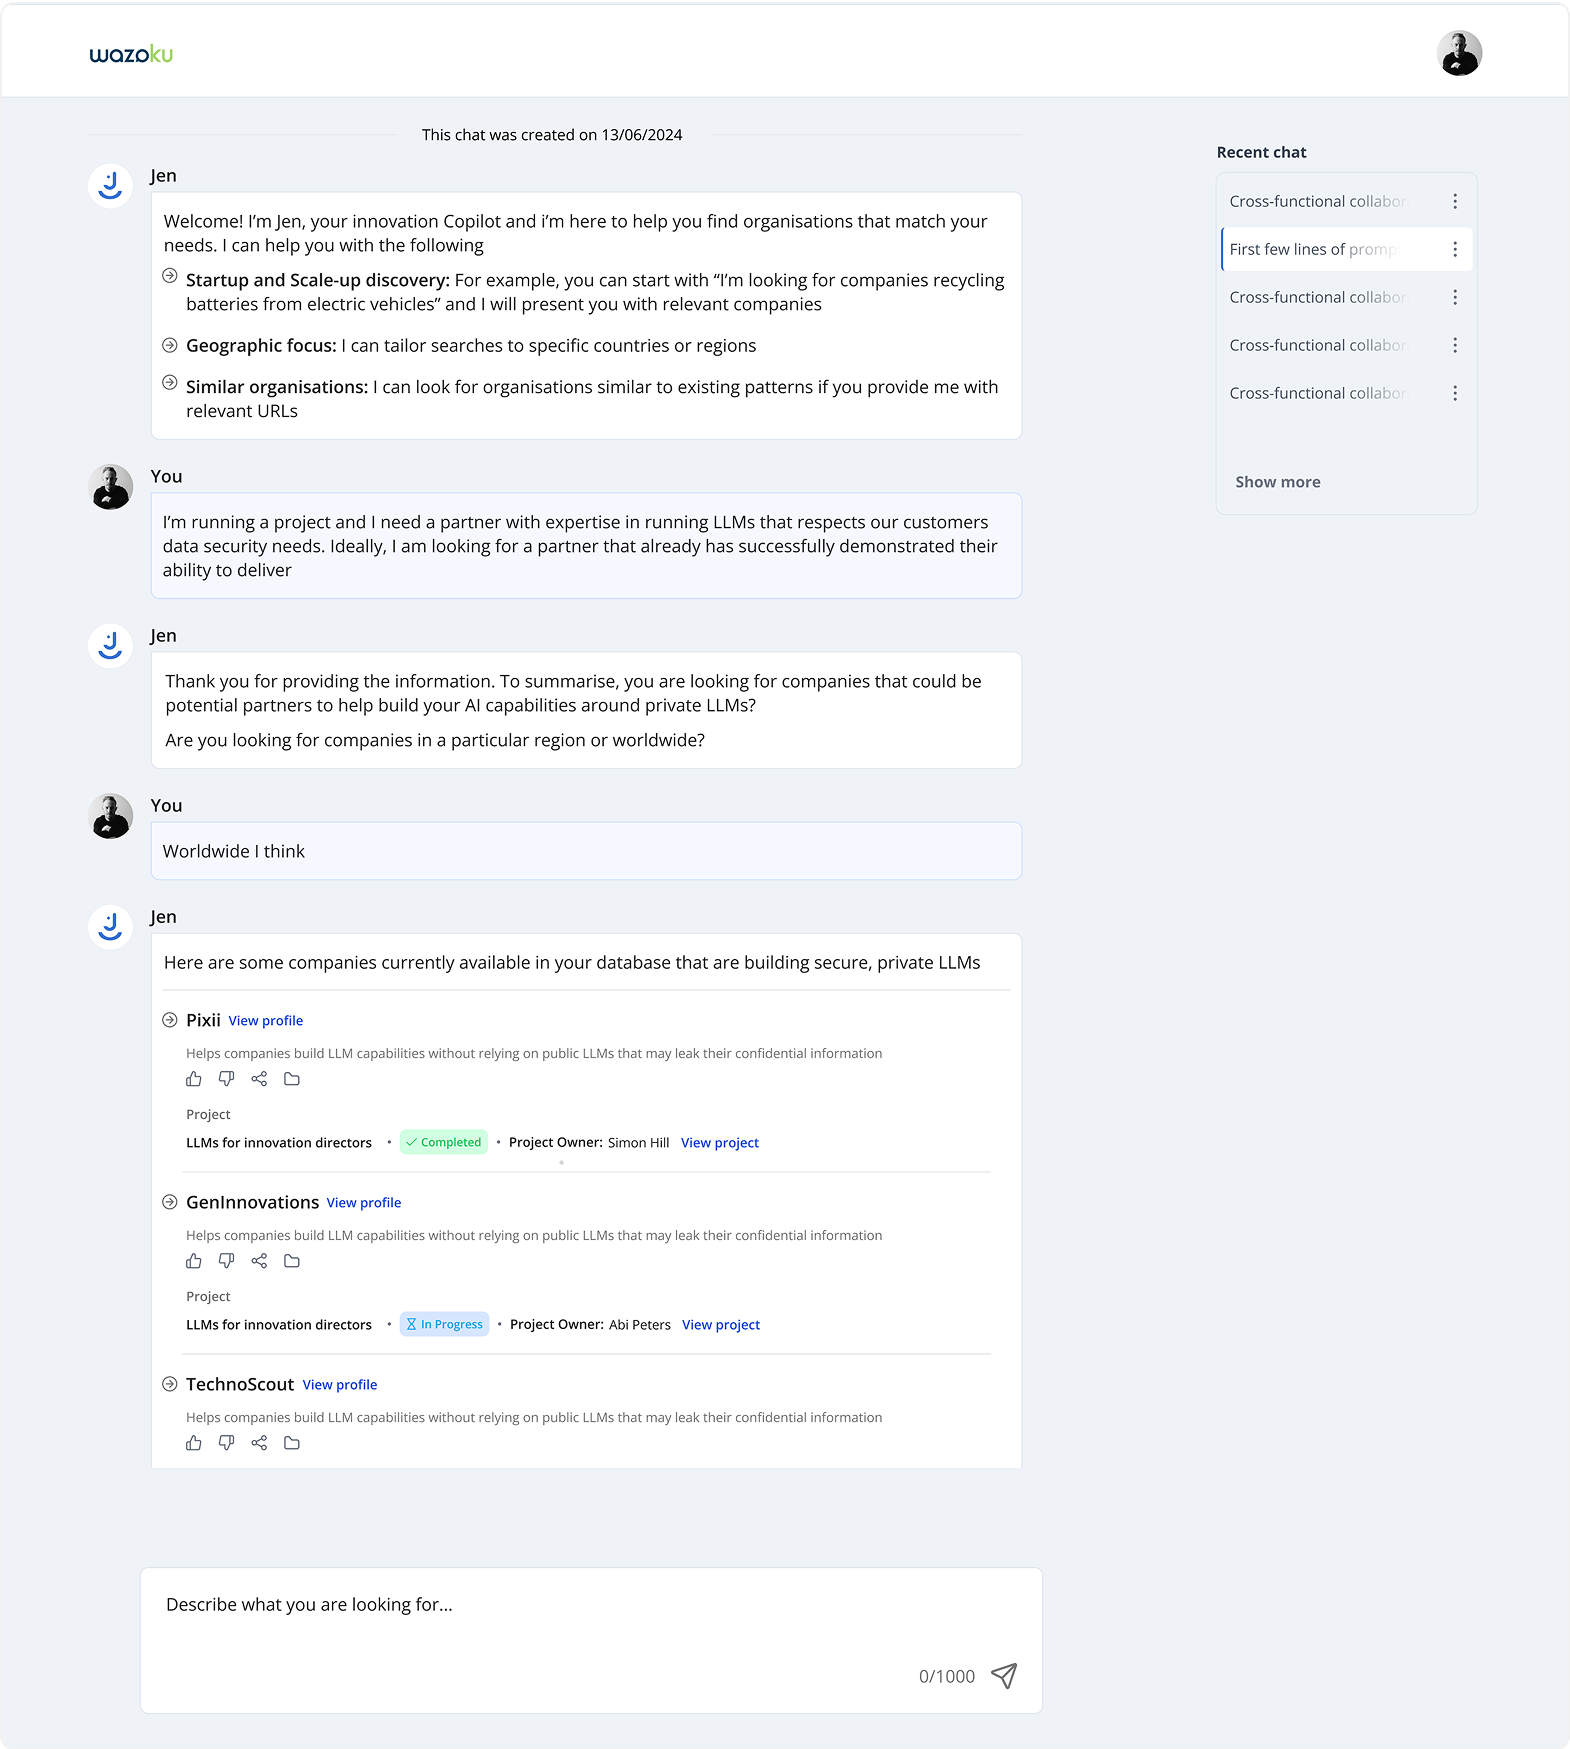Click the 'Worldwide I think' message
Screen dimensions: 1570x1749
586,851
